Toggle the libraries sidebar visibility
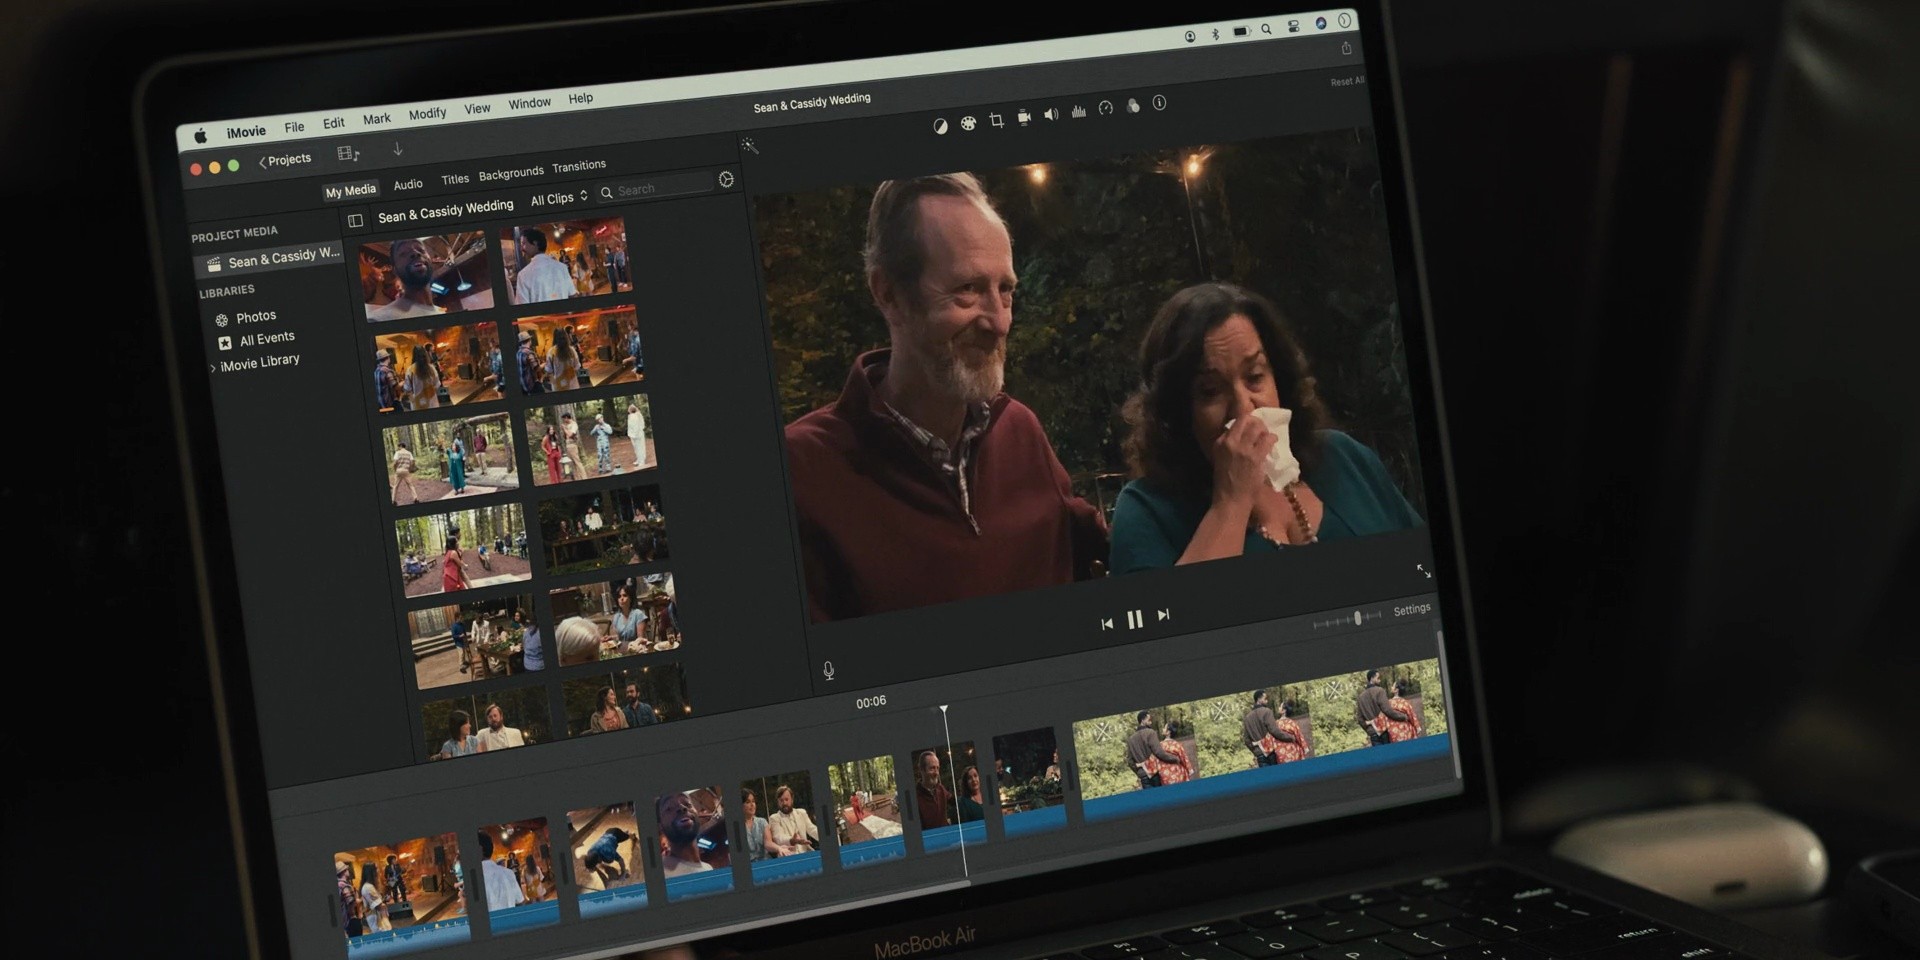 (355, 220)
